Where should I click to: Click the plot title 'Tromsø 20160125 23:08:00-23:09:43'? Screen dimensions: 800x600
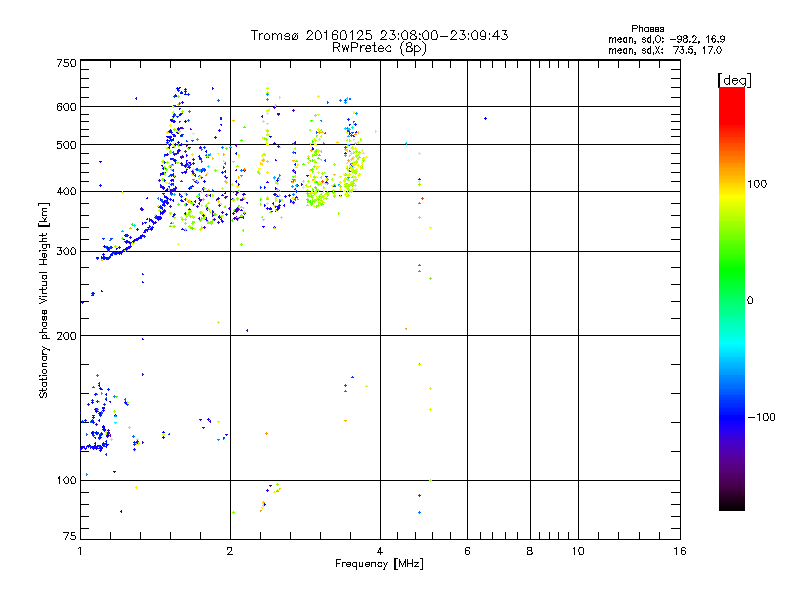tap(379, 35)
